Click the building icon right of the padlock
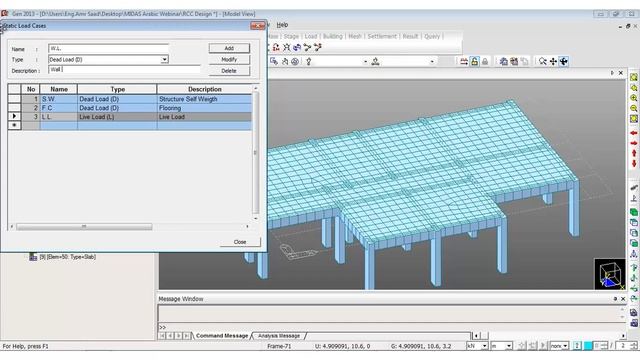This screenshot has width=640, height=360. click(504, 62)
